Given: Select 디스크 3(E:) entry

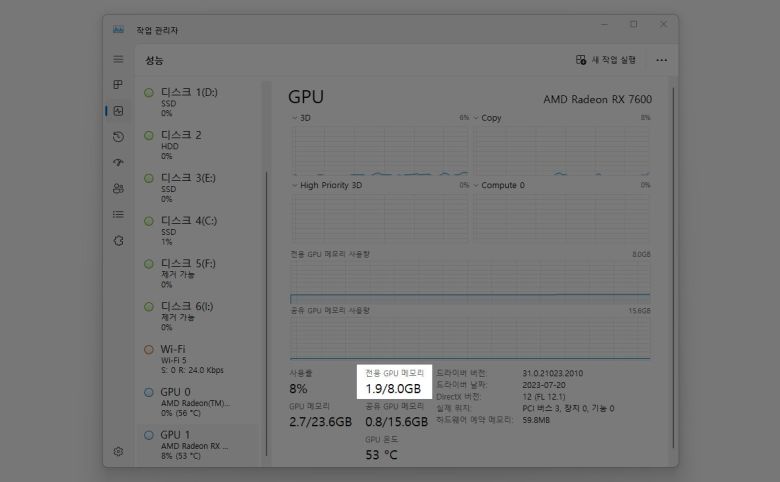Looking at the screenshot, I should pos(199,188).
